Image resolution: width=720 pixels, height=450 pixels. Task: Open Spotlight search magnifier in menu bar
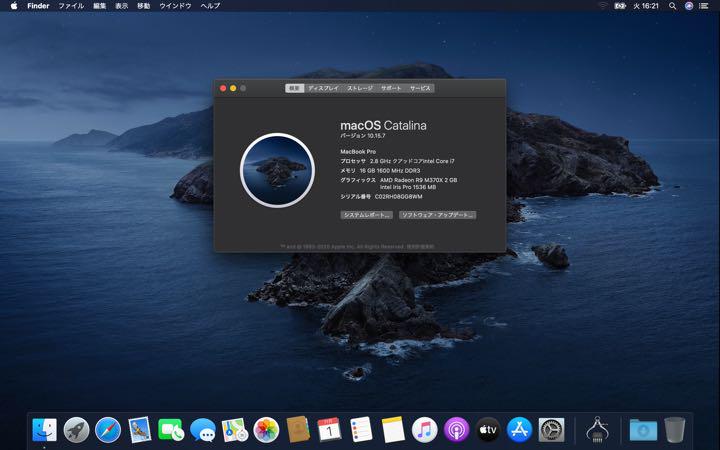(x=672, y=6)
